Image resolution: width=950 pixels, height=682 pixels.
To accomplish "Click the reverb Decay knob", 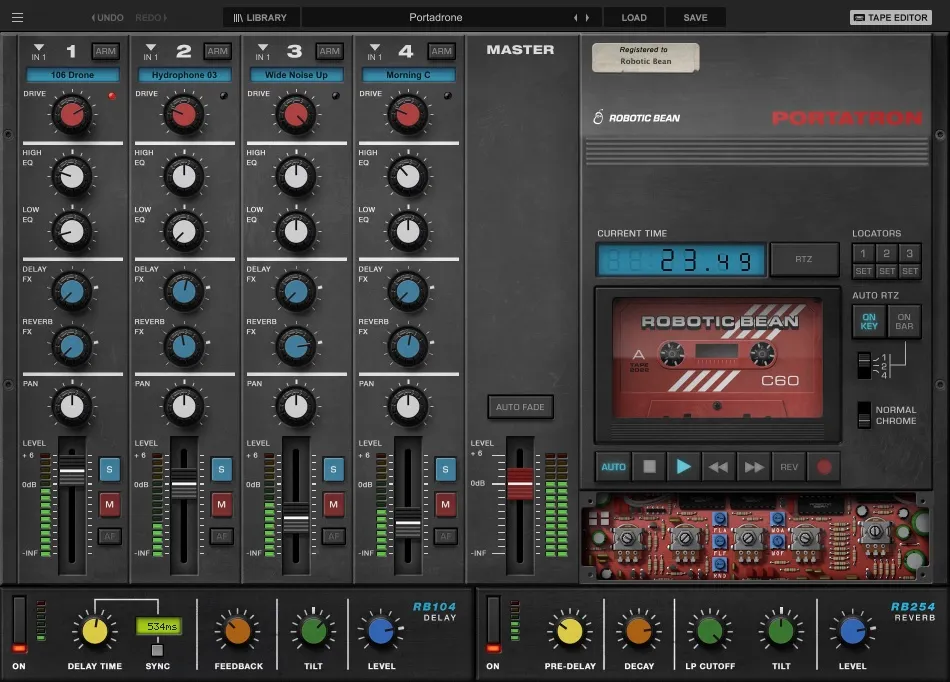I will (x=639, y=631).
